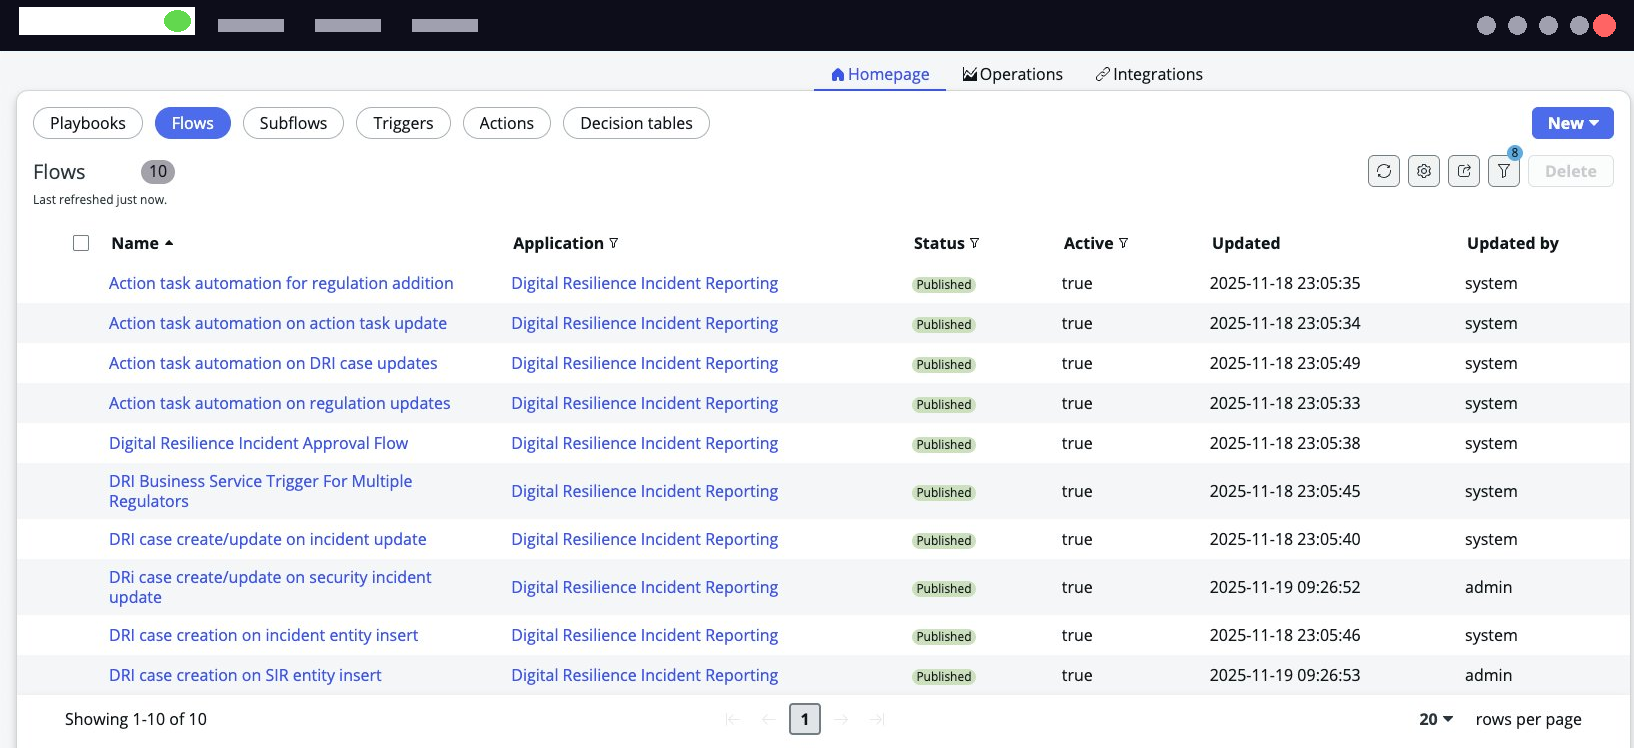Switch to the Triggers tab
The width and height of the screenshot is (1634, 748).
404,123
